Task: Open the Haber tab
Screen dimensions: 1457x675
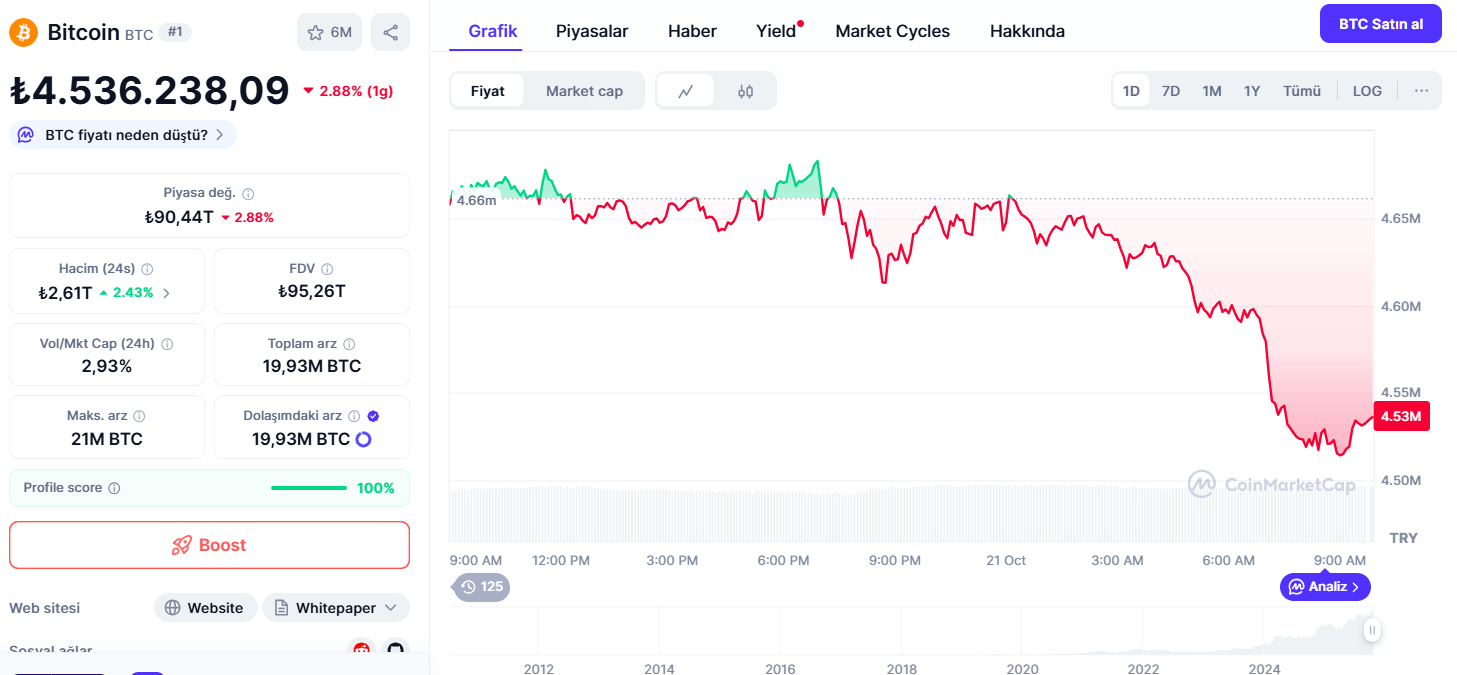Action: 692,31
